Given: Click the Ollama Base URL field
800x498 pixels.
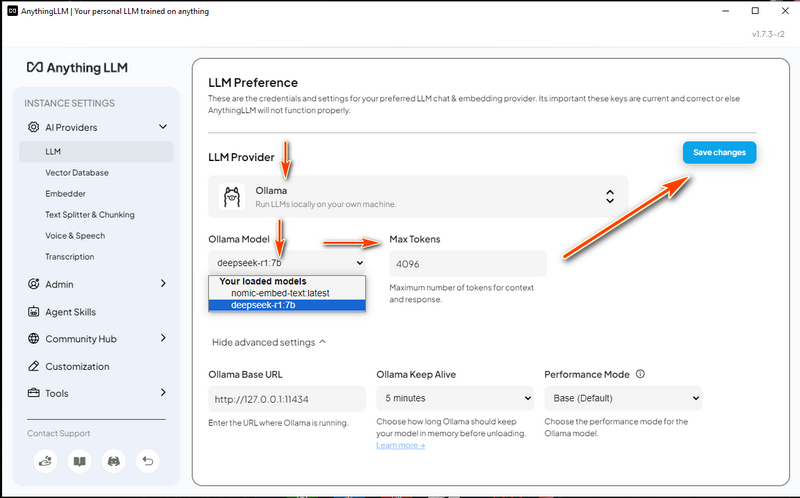Looking at the screenshot, I should [287, 399].
